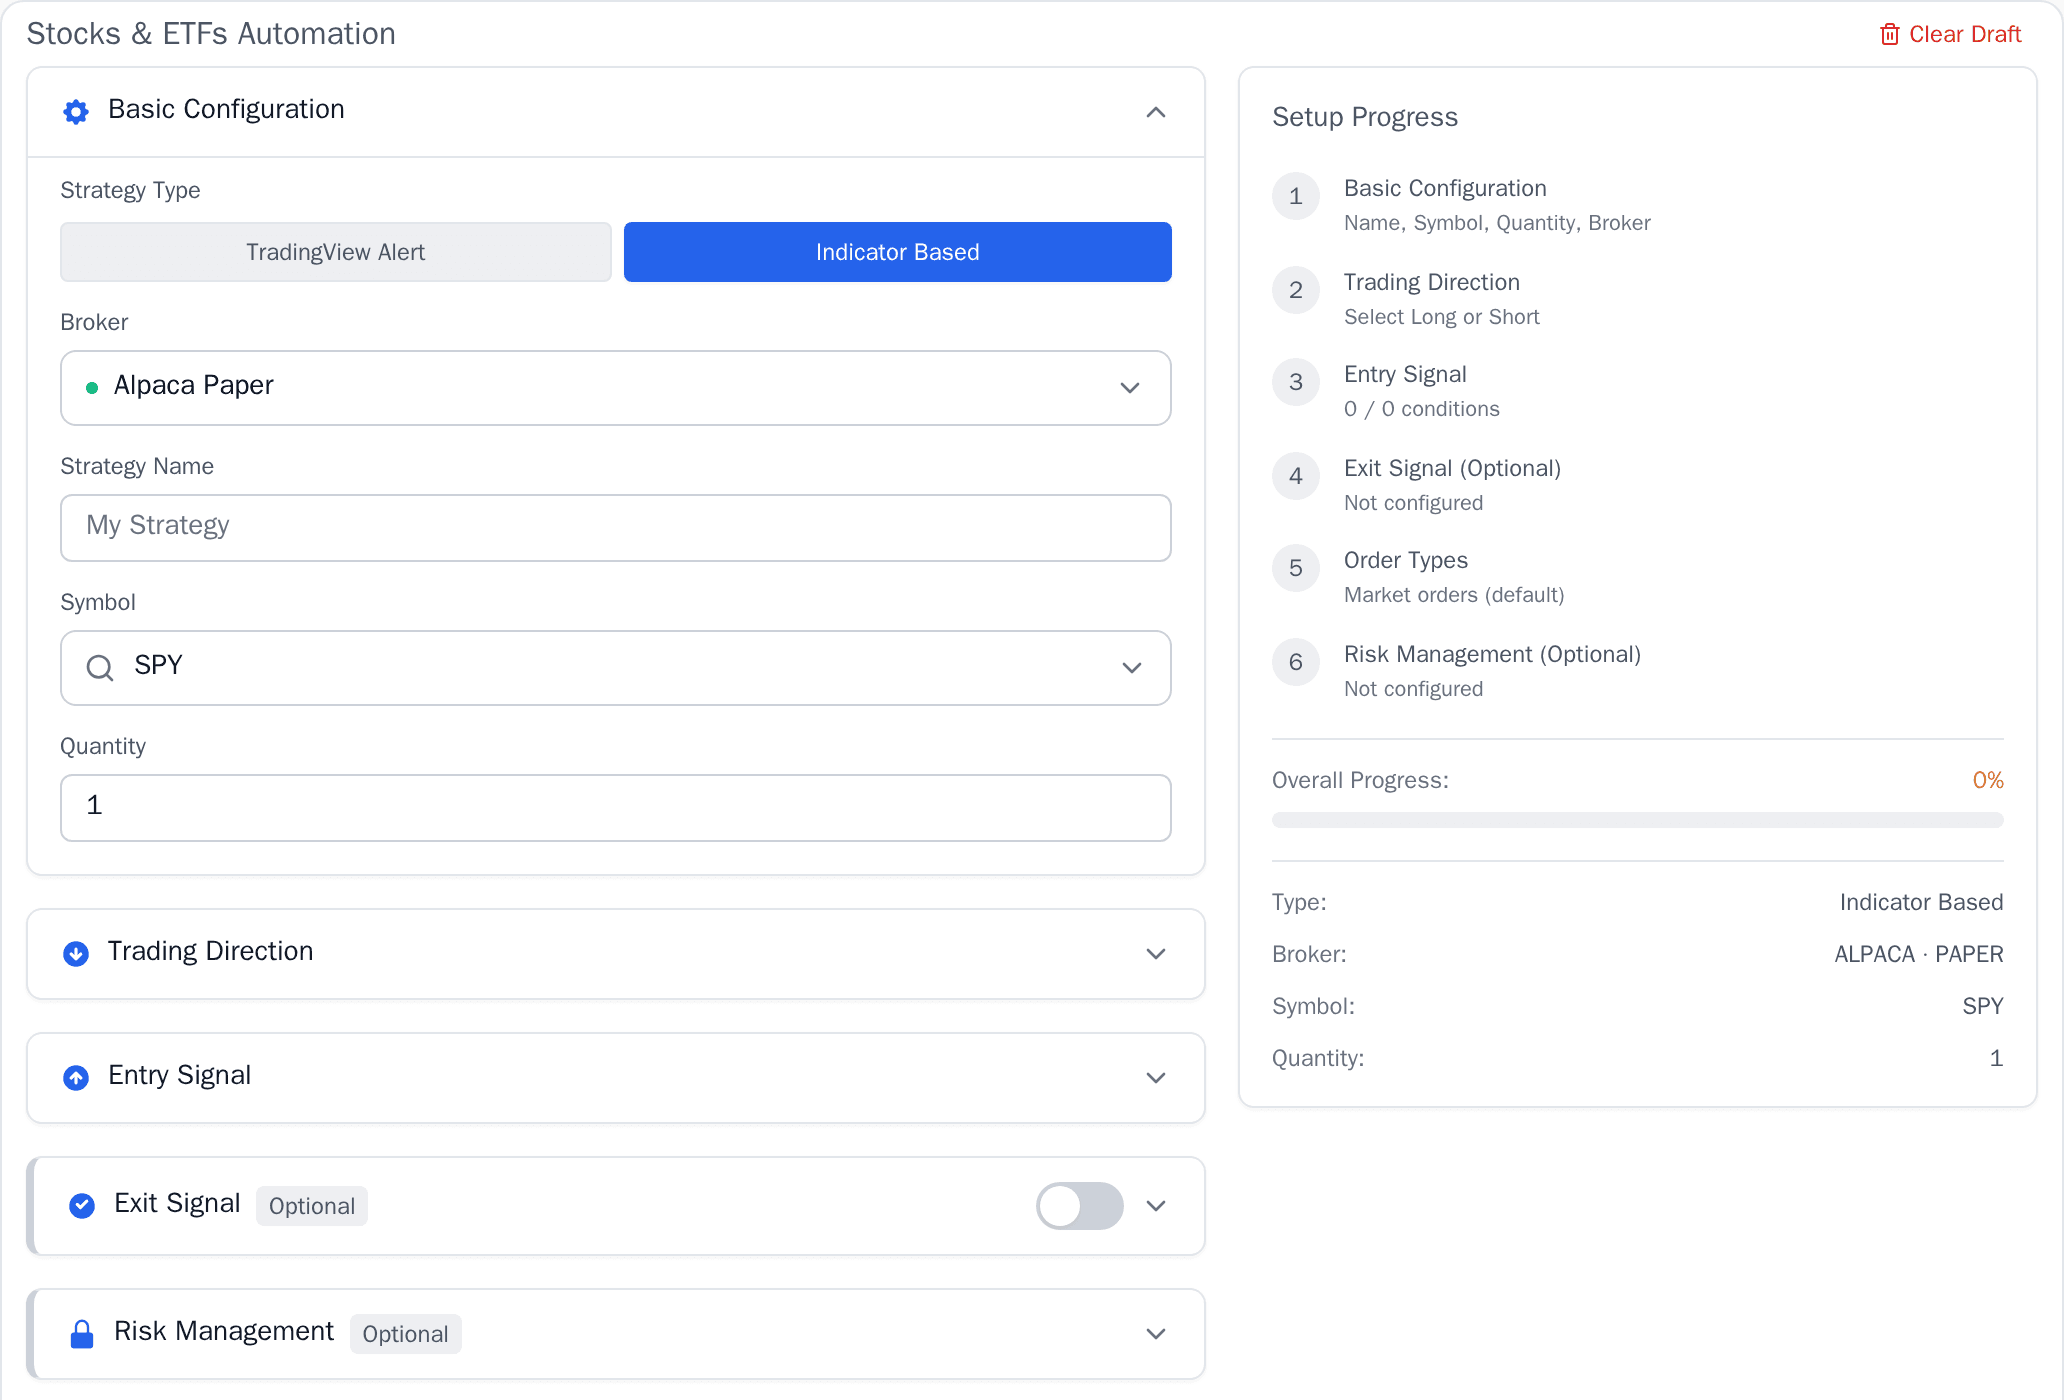Click step 2 circle in Setup Progress
Viewport: 2064px width, 1400px height.
tap(1296, 290)
